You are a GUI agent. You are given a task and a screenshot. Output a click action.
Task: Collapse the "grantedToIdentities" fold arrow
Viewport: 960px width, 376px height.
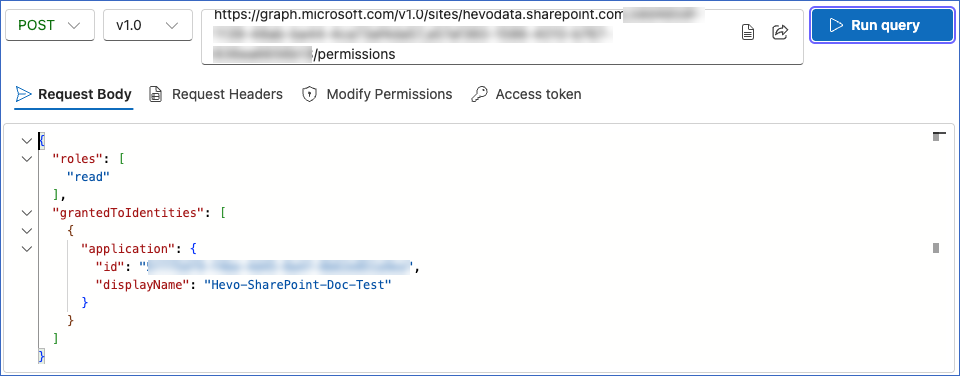26,212
